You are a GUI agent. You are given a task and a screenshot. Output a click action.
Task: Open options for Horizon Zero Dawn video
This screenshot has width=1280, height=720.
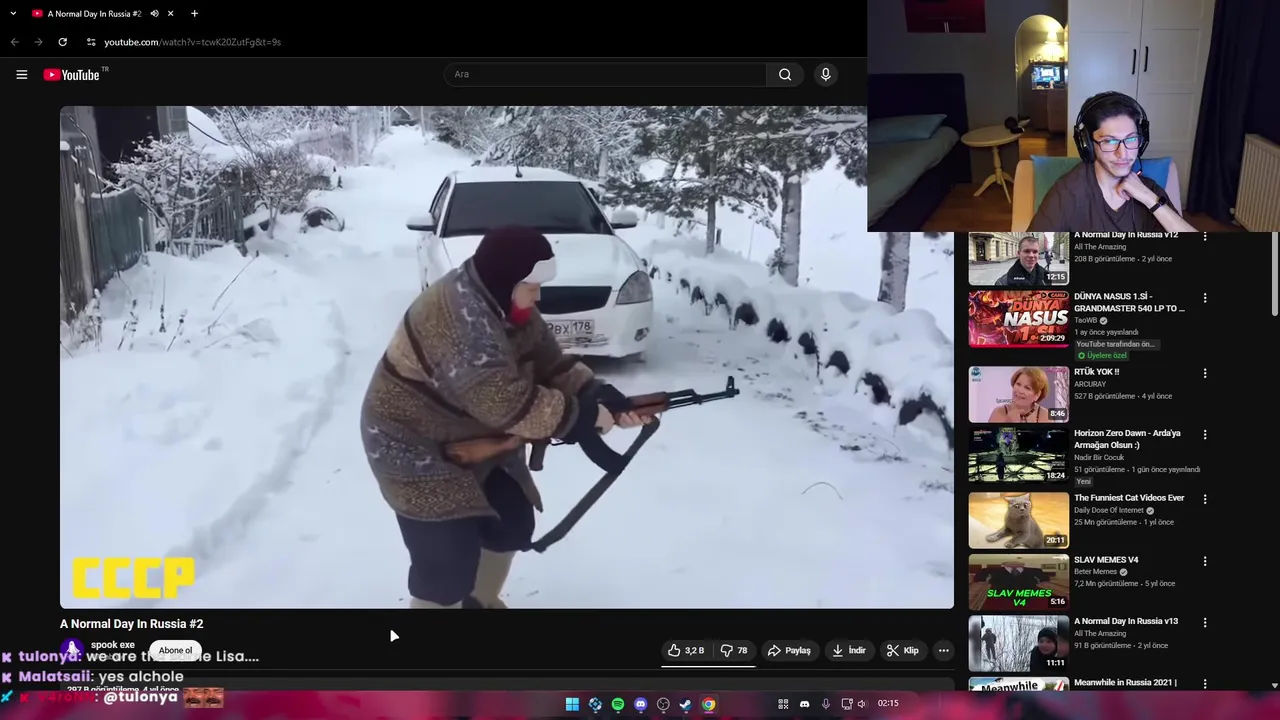tap(1205, 435)
